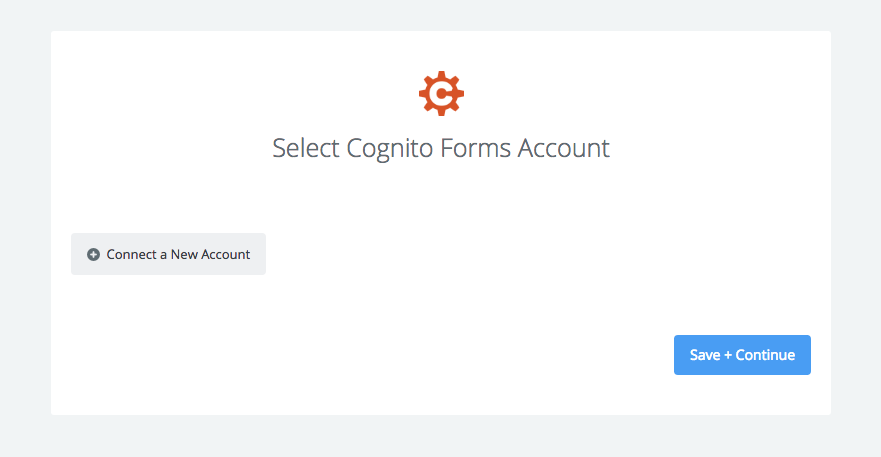This screenshot has width=881, height=457.
Task: Click the Select Cognito Forms Account heading
Action: pyautogui.click(x=441, y=148)
